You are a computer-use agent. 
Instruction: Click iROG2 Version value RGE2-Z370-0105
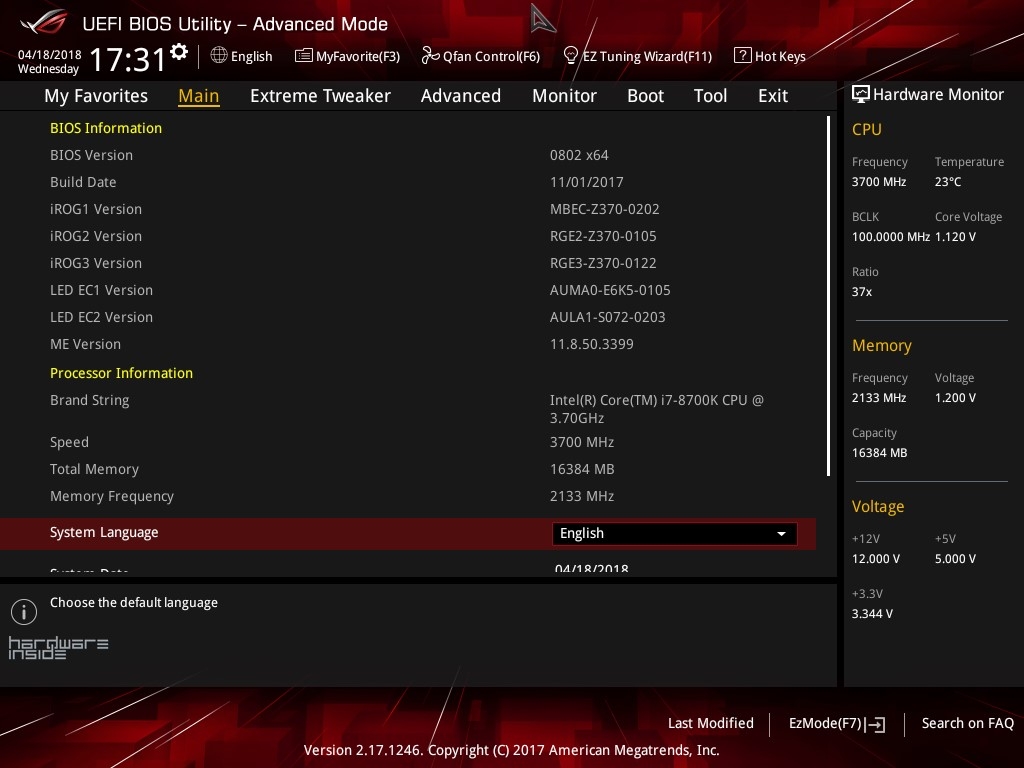click(603, 236)
